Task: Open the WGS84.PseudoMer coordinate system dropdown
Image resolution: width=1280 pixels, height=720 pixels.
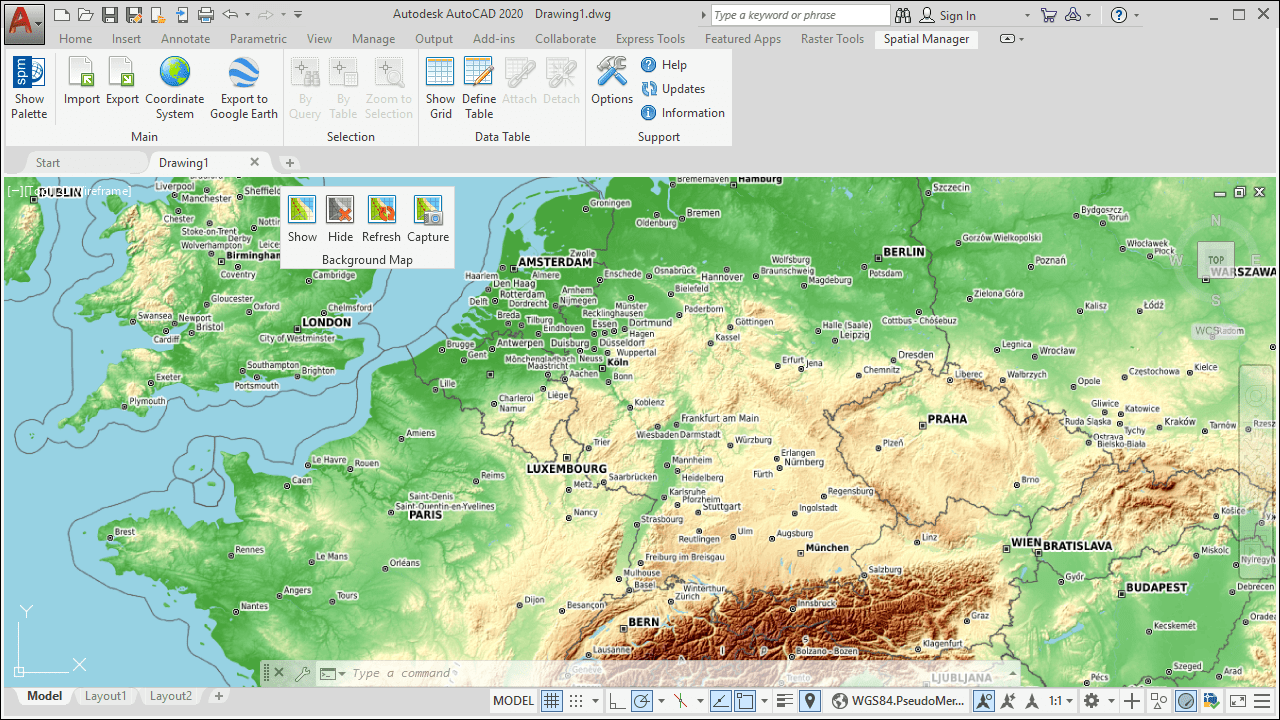Action: (x=898, y=701)
